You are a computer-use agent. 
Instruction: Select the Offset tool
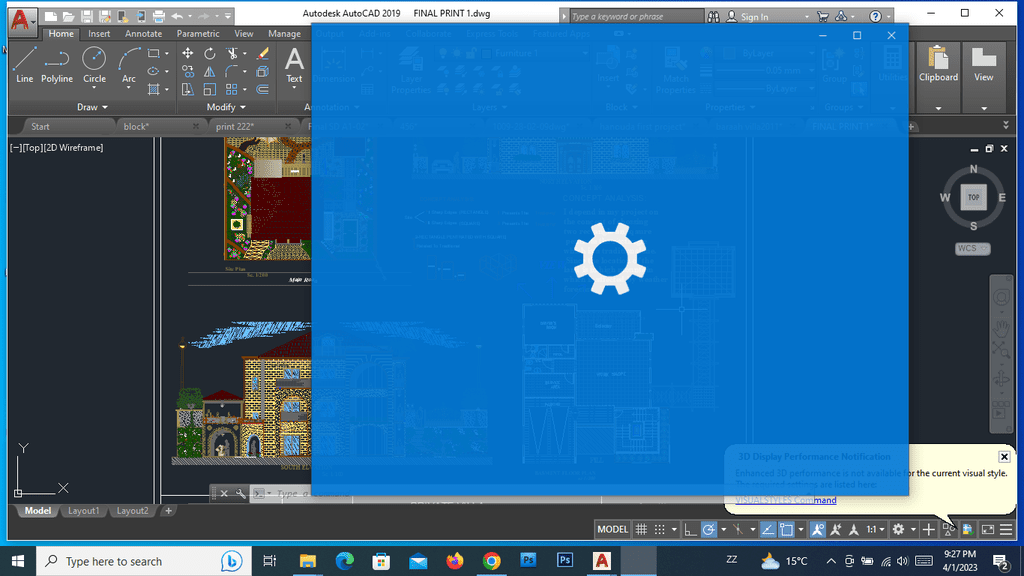263,89
